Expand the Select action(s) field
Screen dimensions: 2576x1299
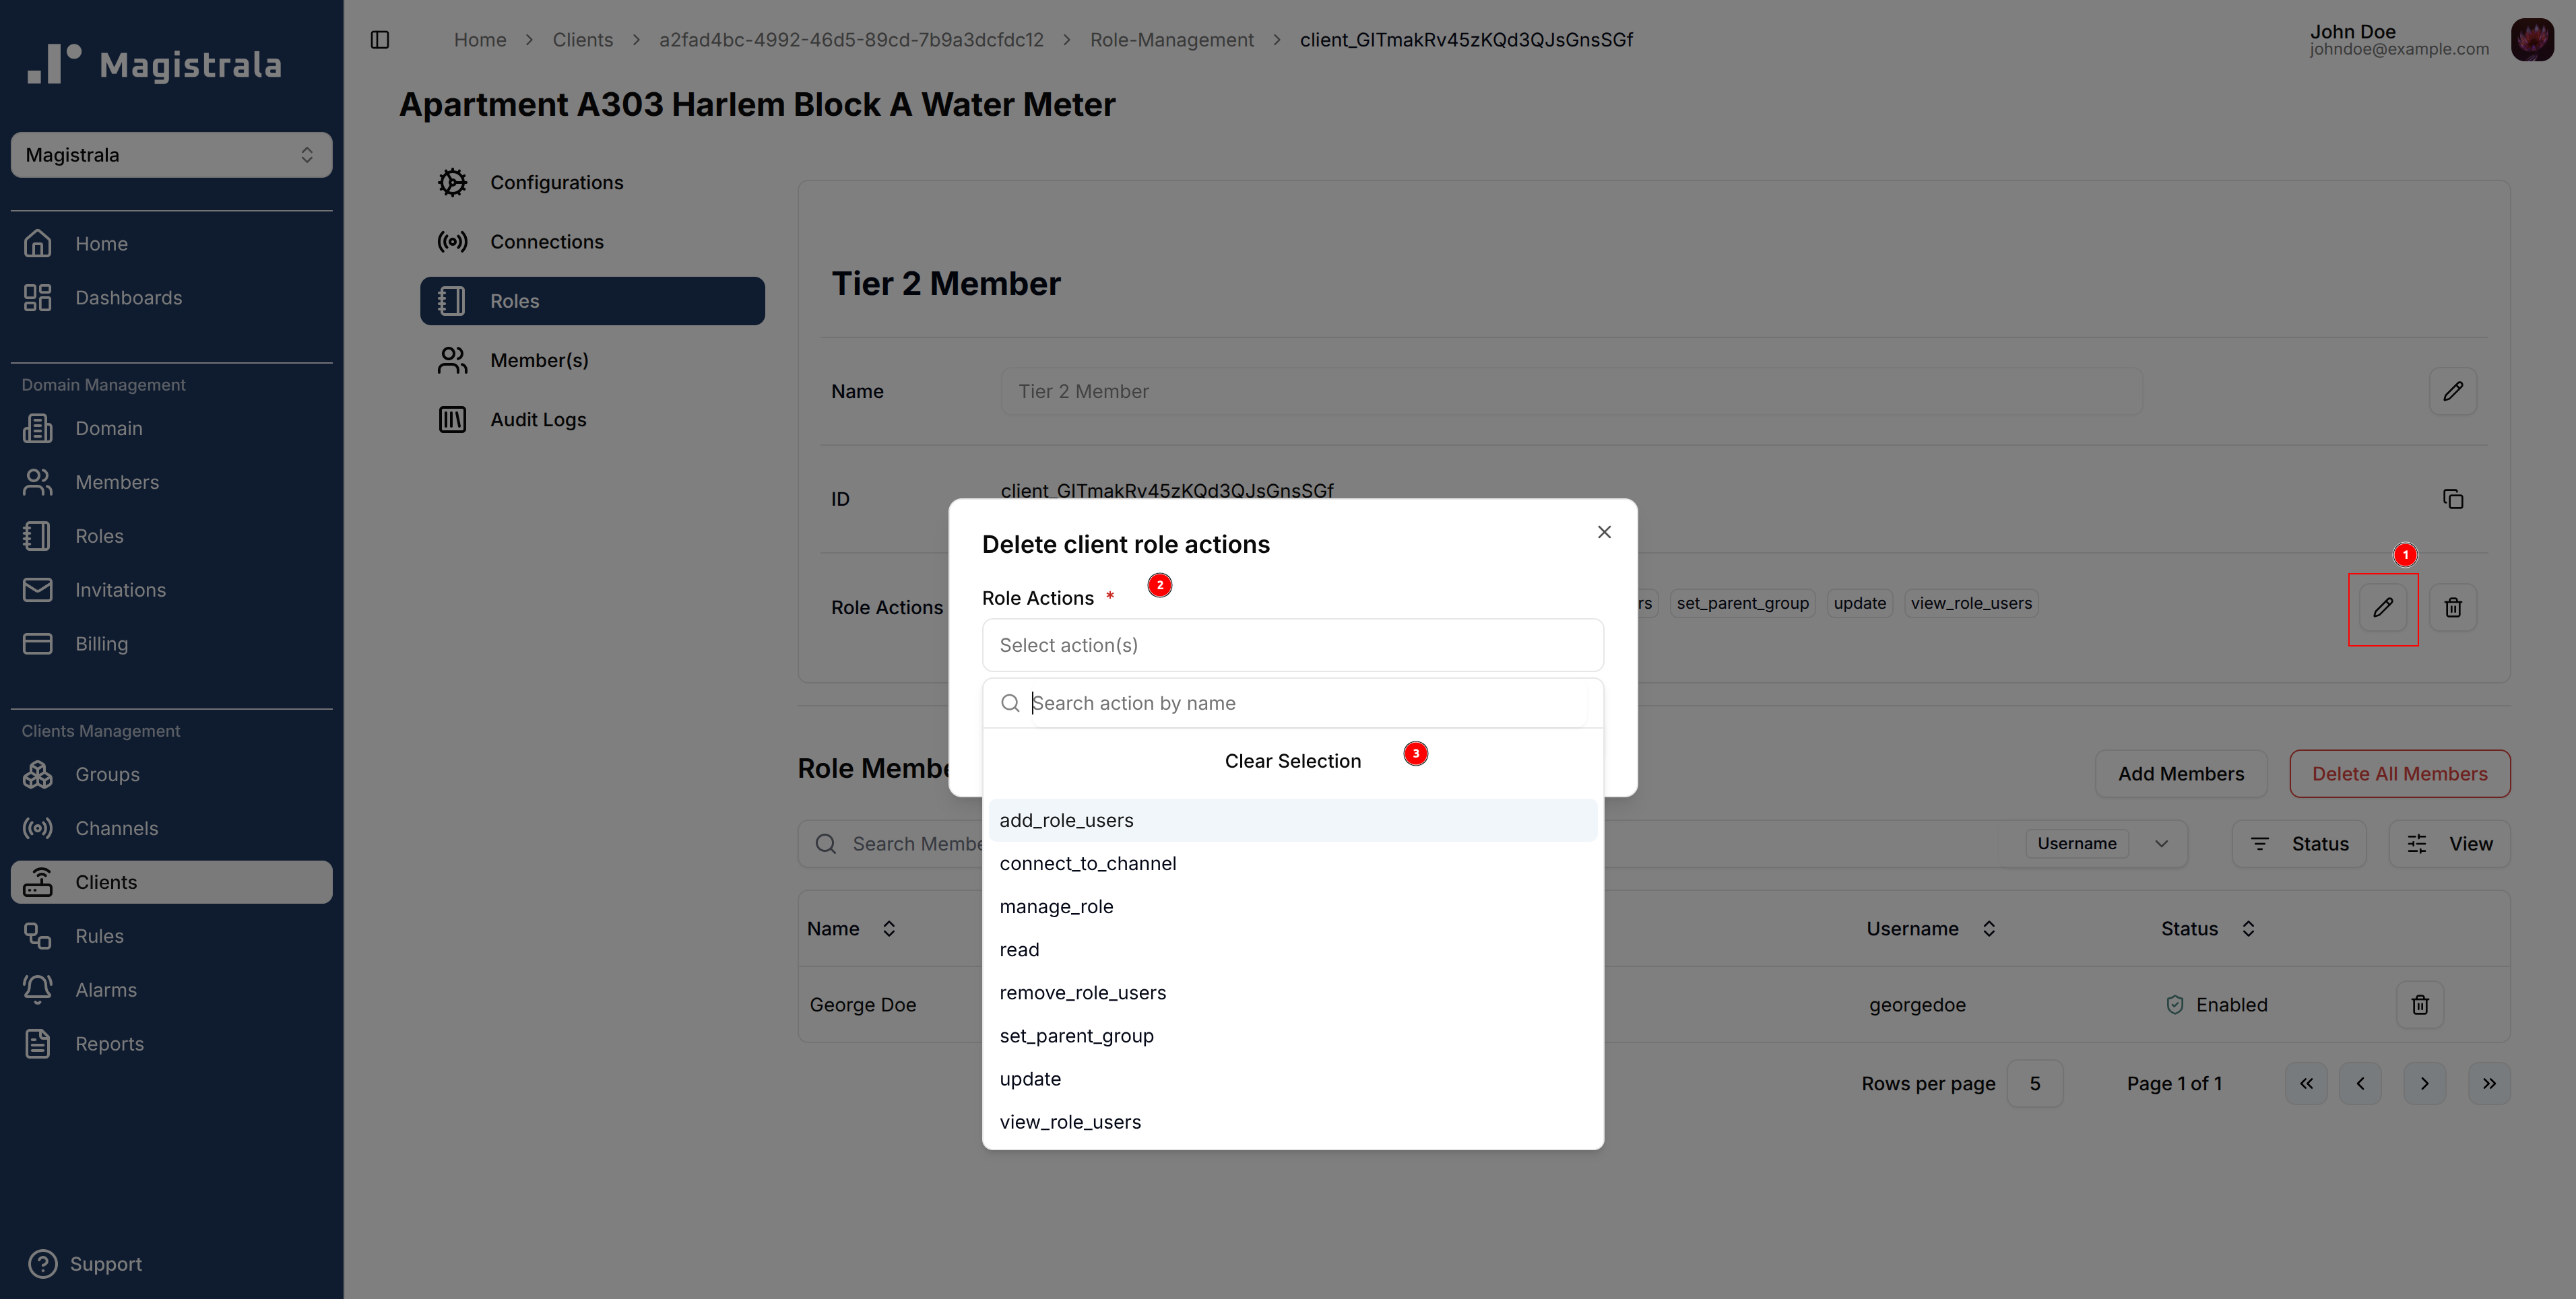[x=1292, y=645]
